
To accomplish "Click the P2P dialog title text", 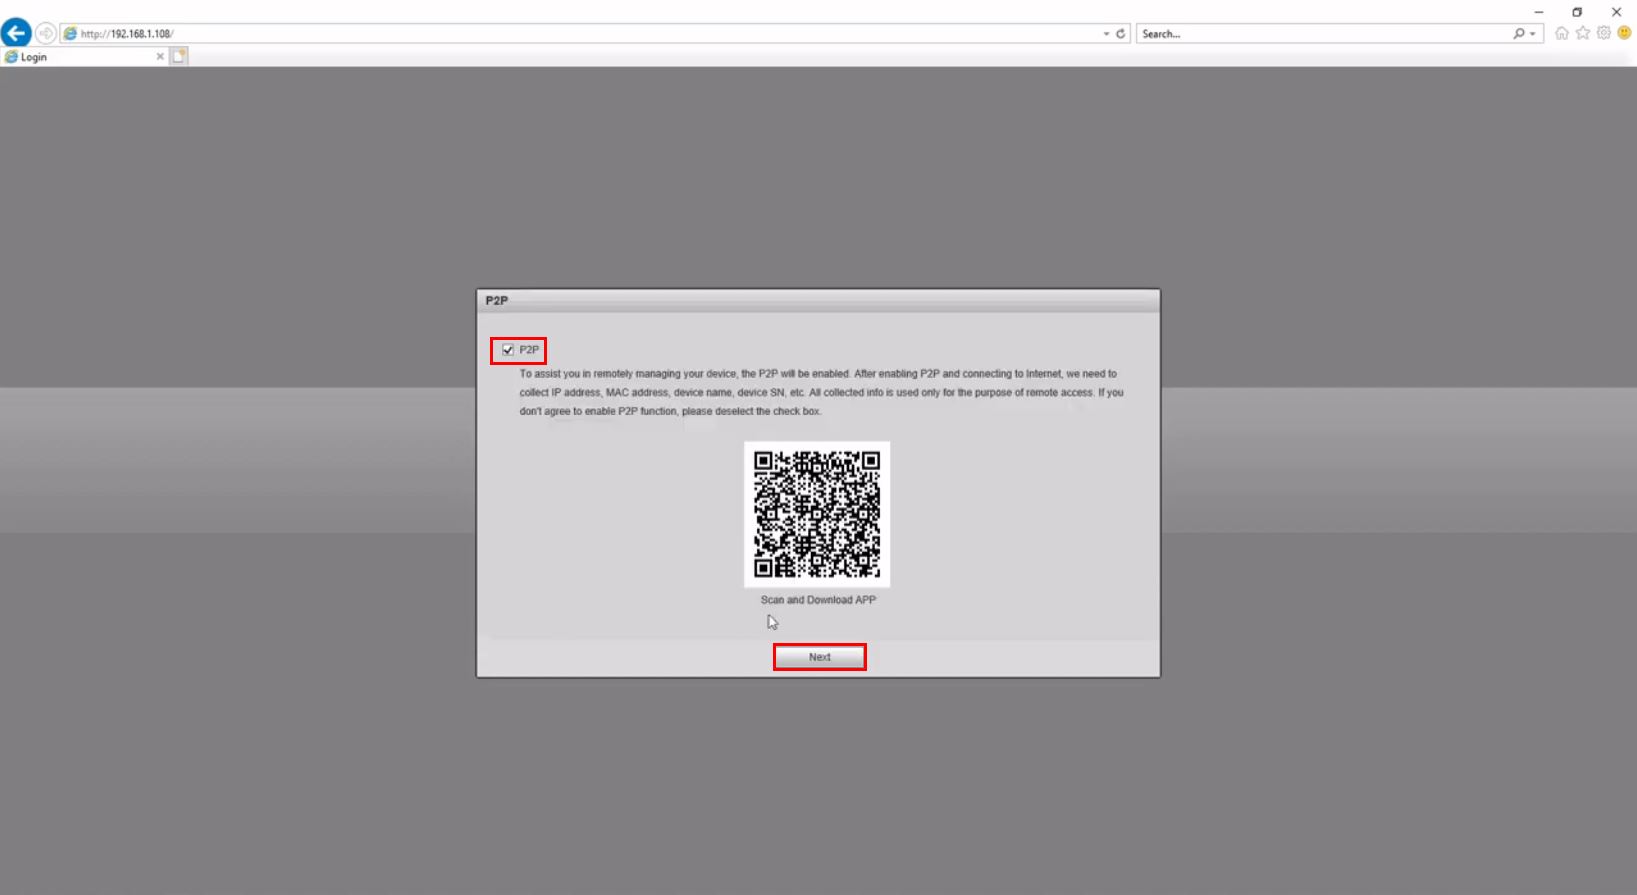I will point(497,300).
